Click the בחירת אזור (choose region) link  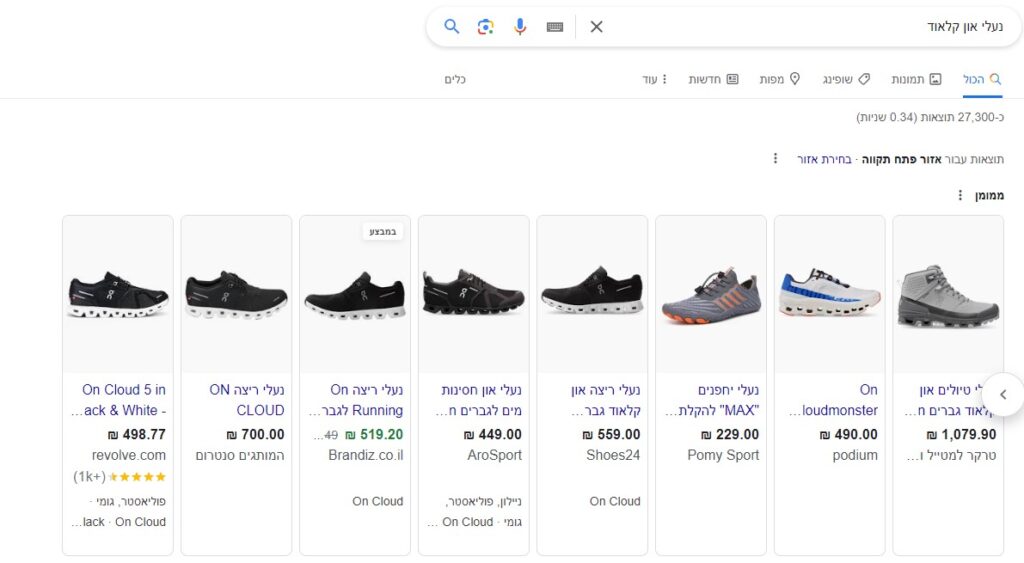824,159
